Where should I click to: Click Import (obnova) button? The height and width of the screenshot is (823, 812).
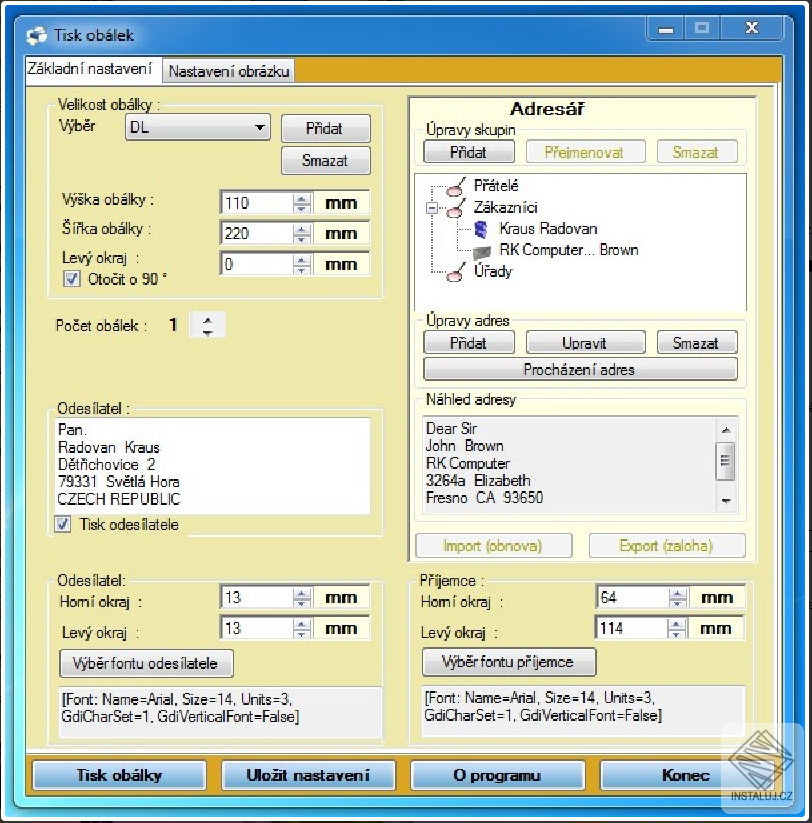(493, 546)
